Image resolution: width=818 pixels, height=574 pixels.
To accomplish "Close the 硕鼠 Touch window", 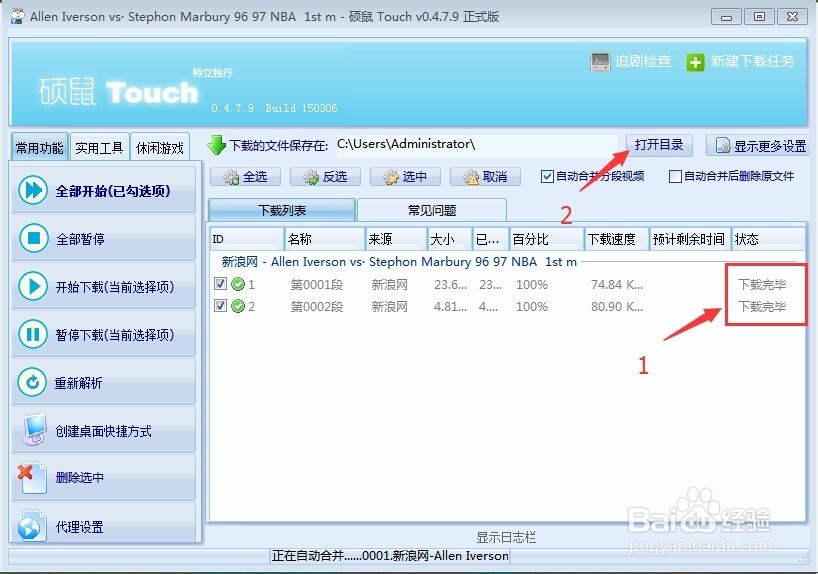I will click(792, 17).
